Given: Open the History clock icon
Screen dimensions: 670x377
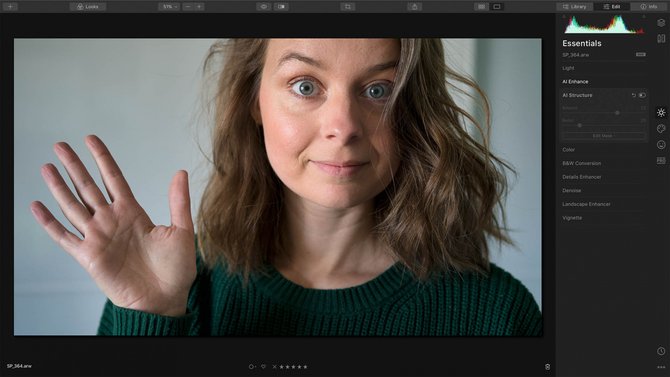Looking at the screenshot, I should [661, 351].
